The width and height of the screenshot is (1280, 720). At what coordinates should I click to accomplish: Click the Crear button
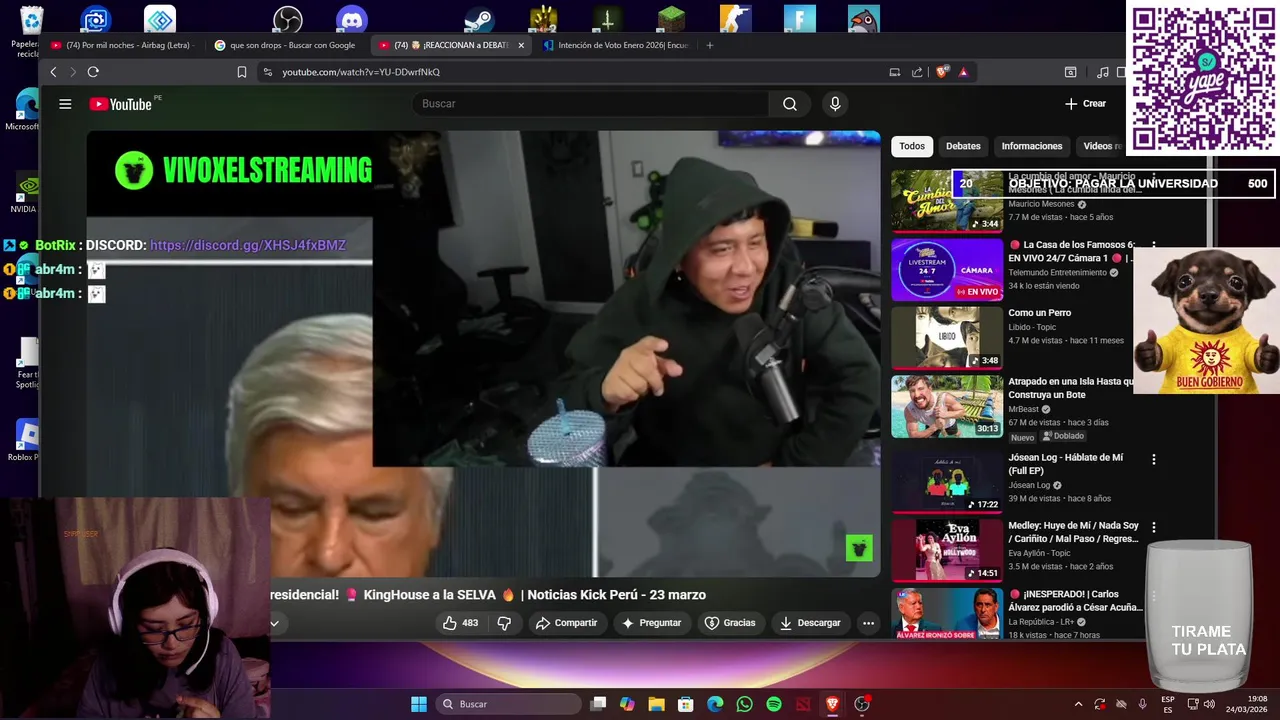[x=1085, y=104]
